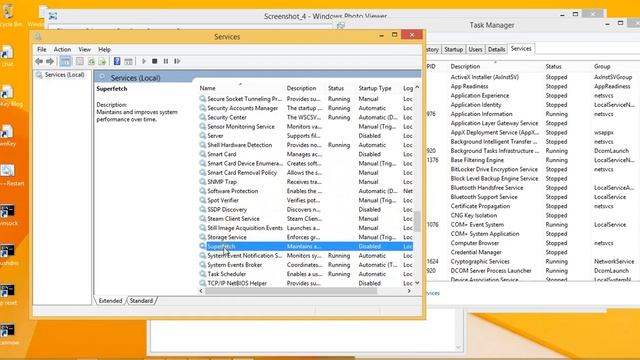Select Smart Card Removal Policy service

point(306,173)
